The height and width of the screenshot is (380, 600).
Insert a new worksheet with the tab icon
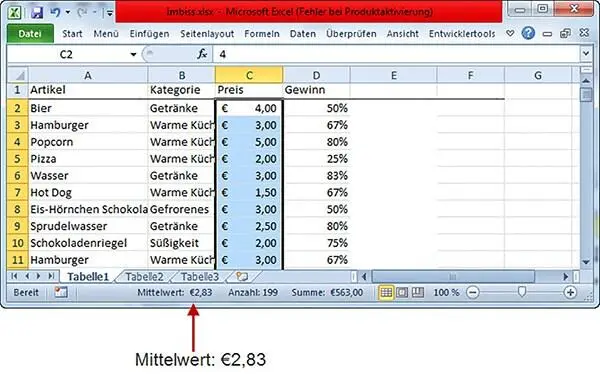242,276
